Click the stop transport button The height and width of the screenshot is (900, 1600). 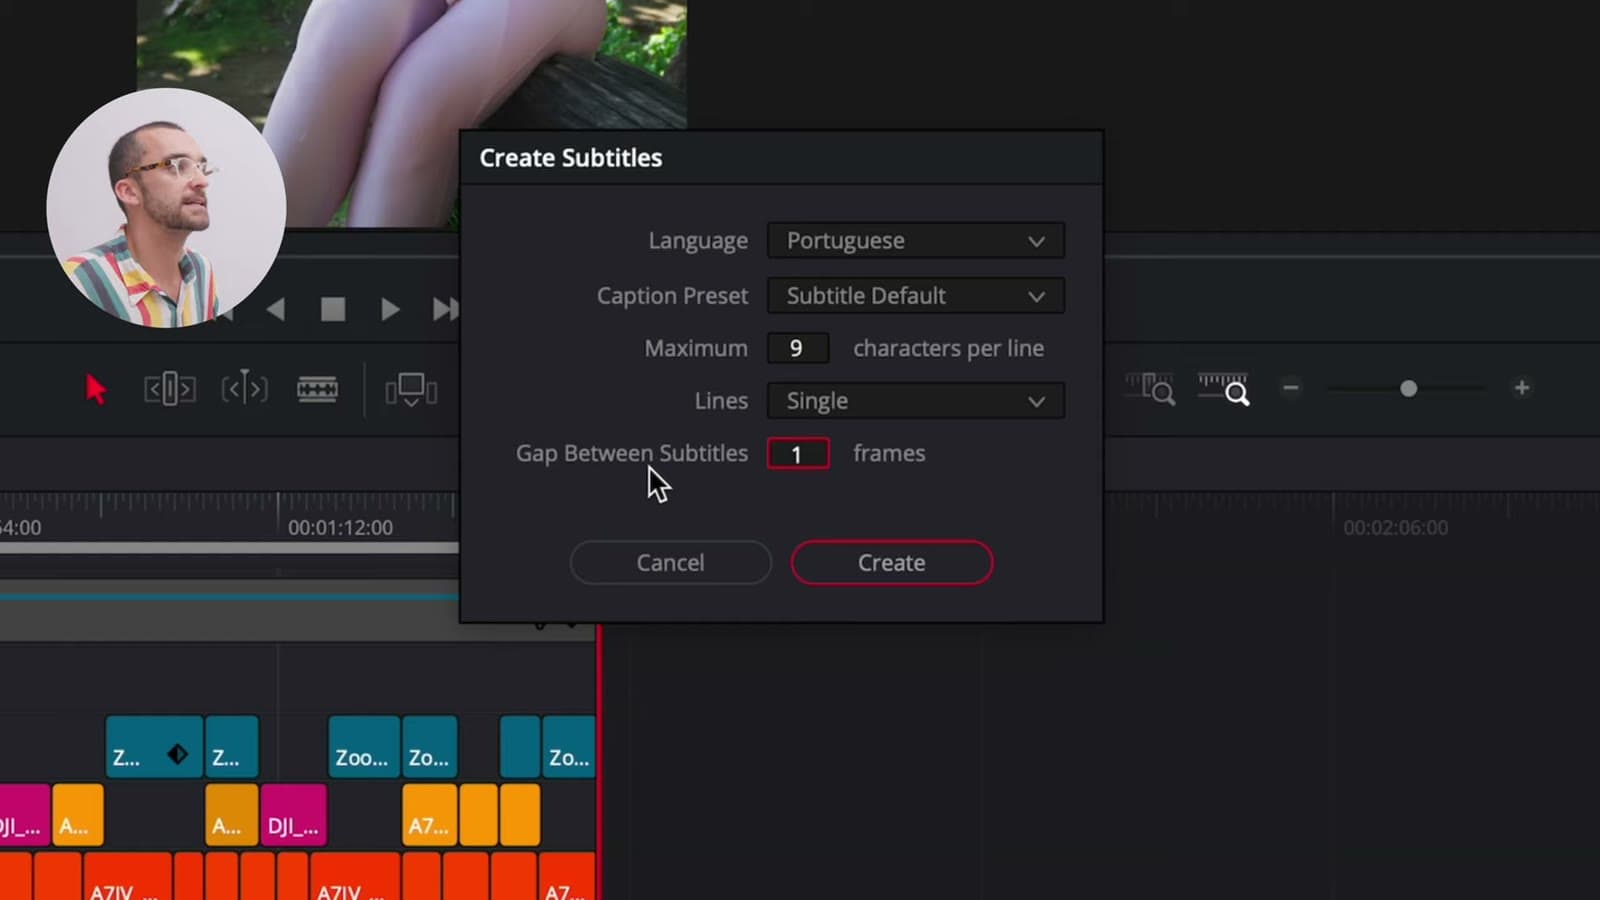(x=333, y=310)
